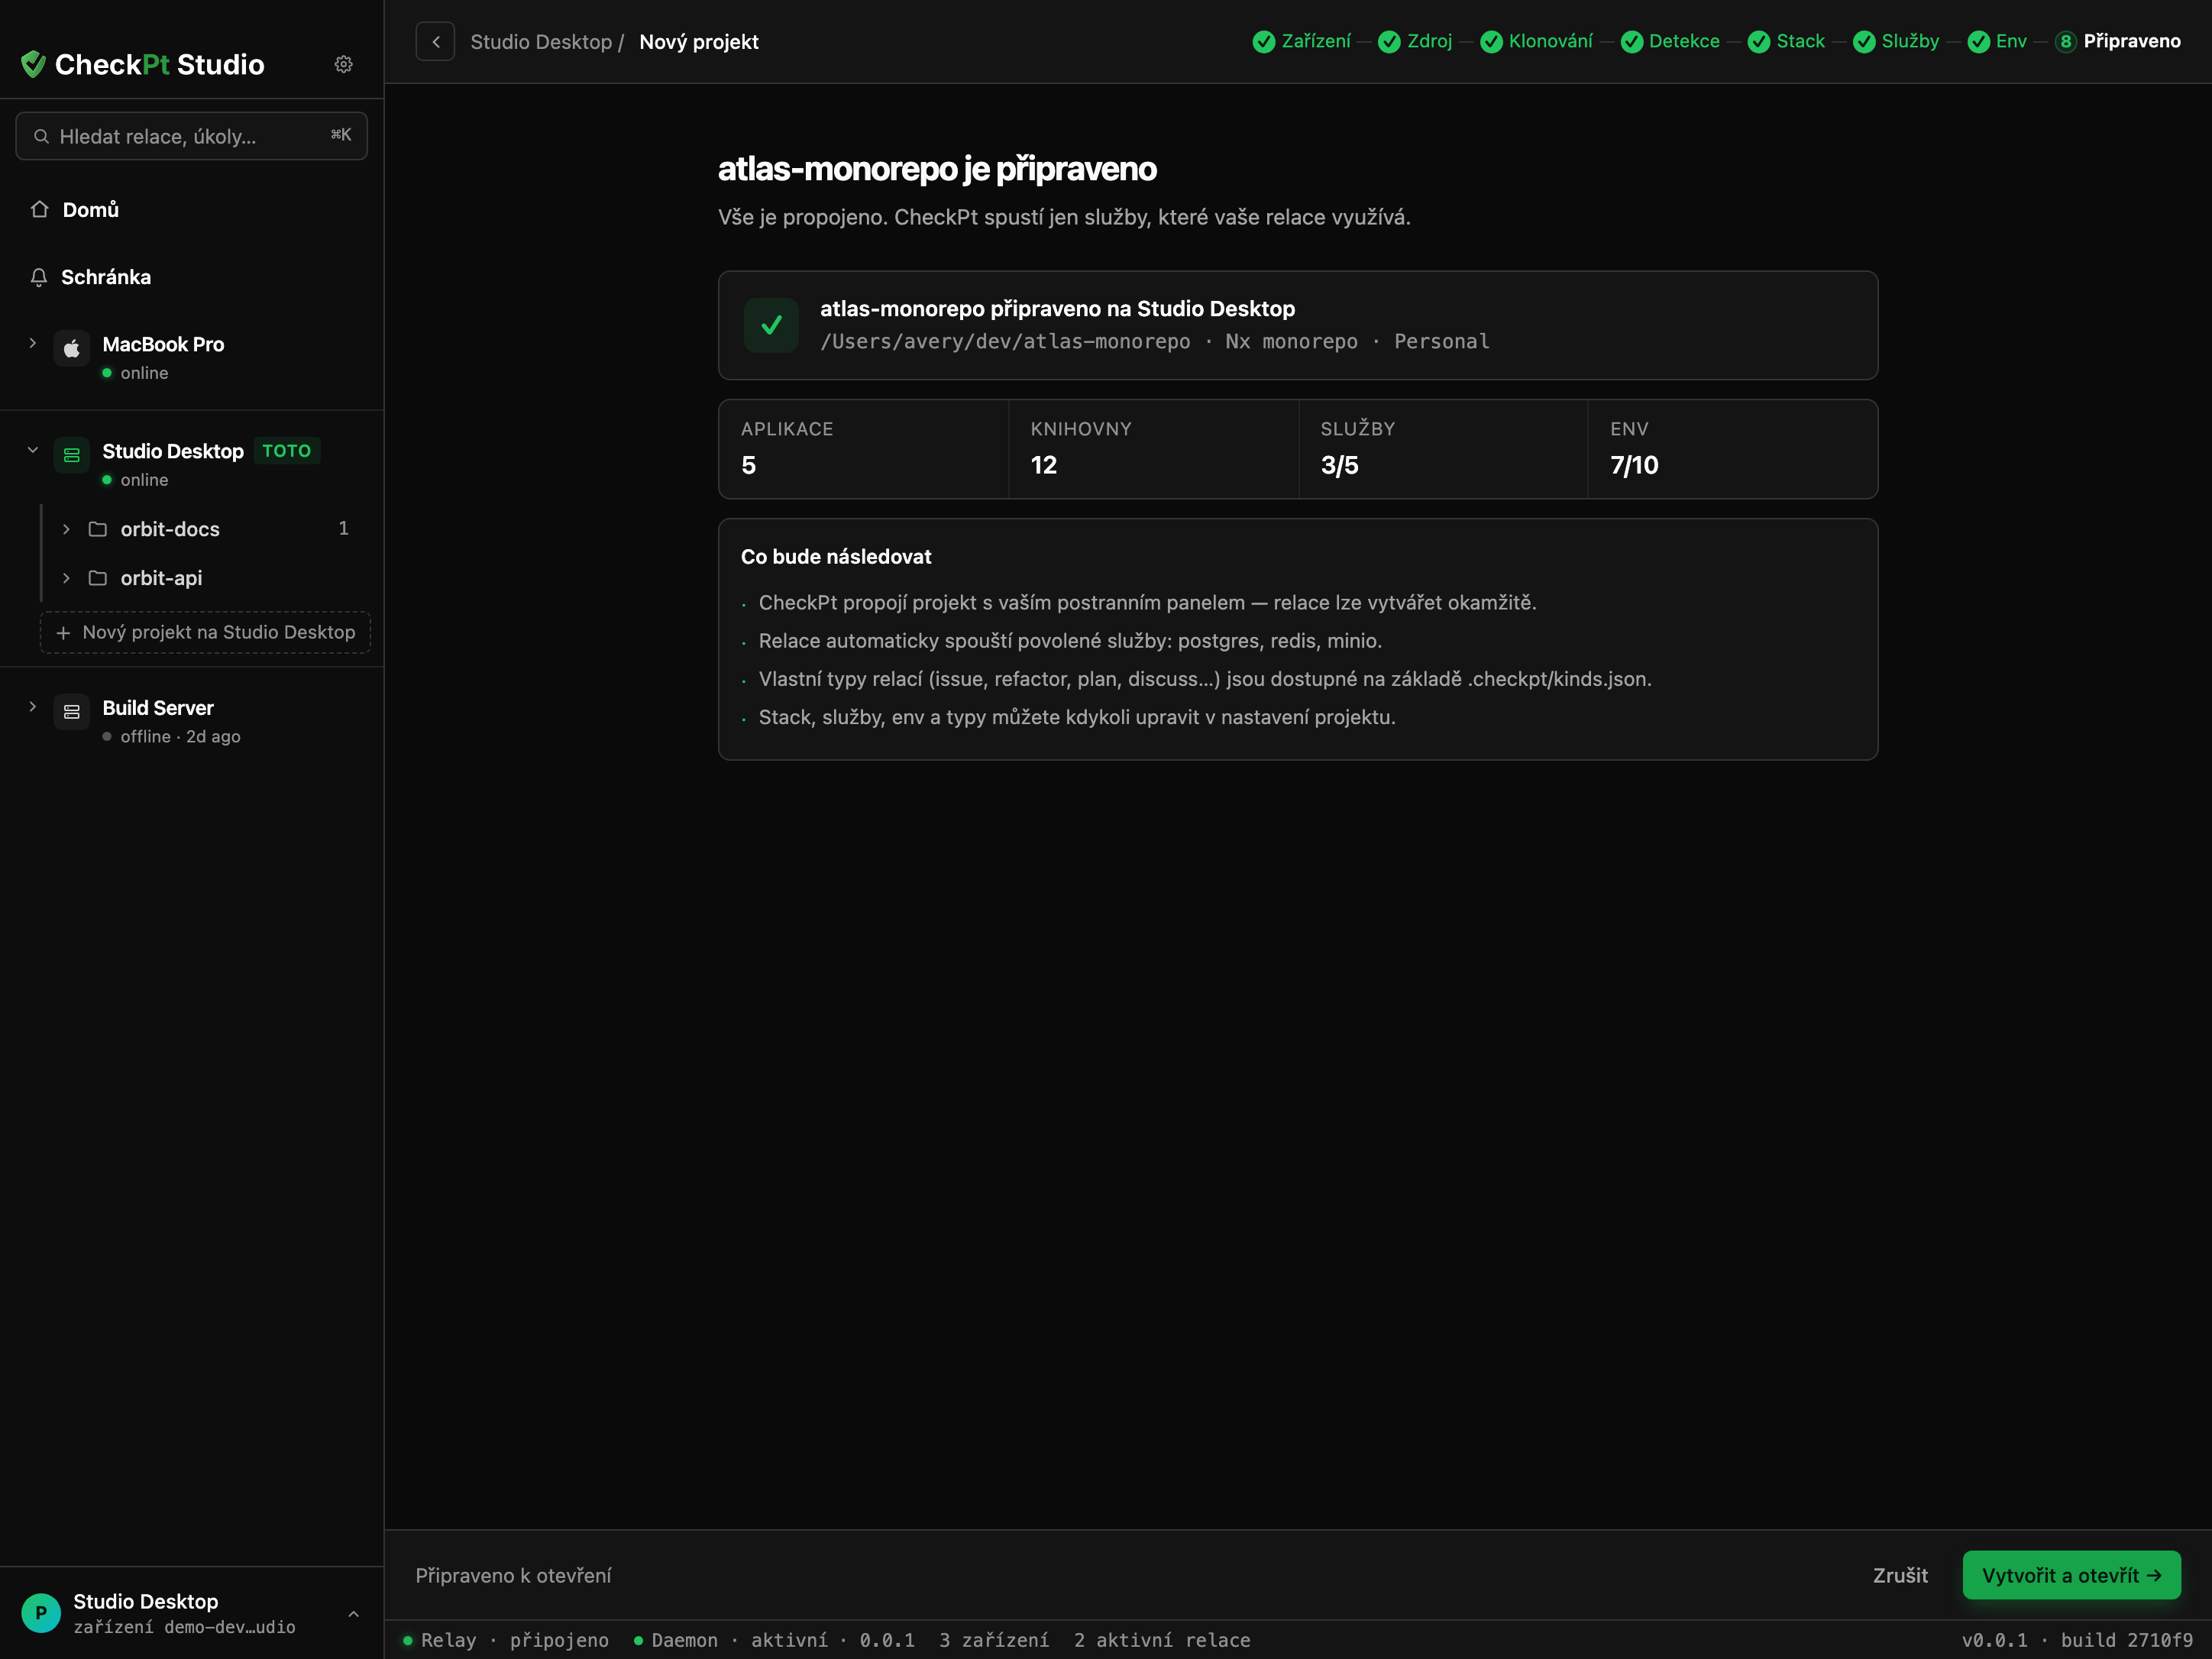Click the SLUŽBY 3/5 stat cell
2212x1659 pixels.
[x=1443, y=449]
